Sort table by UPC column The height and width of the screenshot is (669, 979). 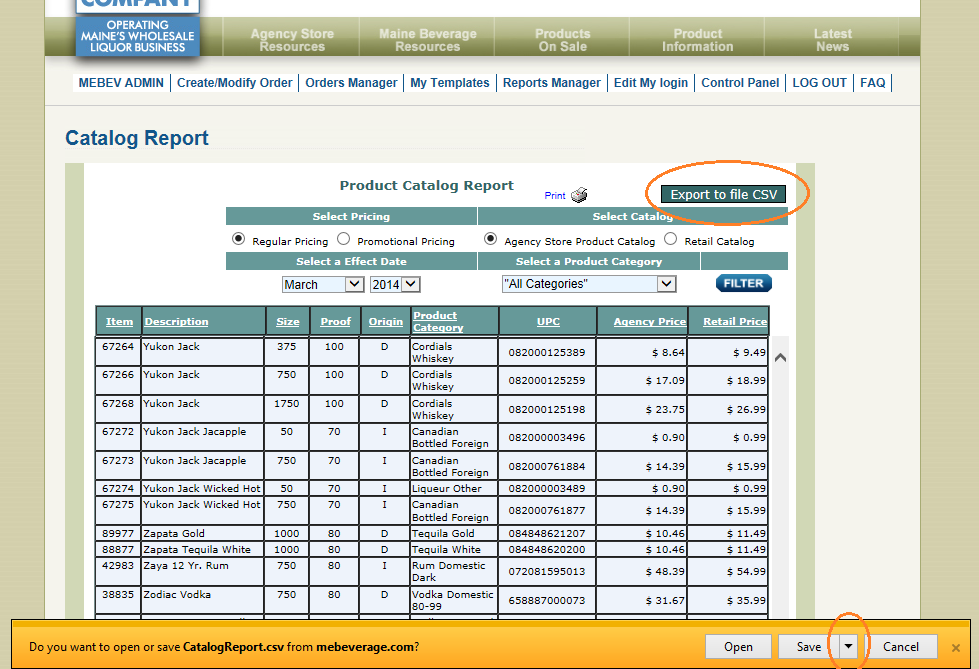[548, 321]
